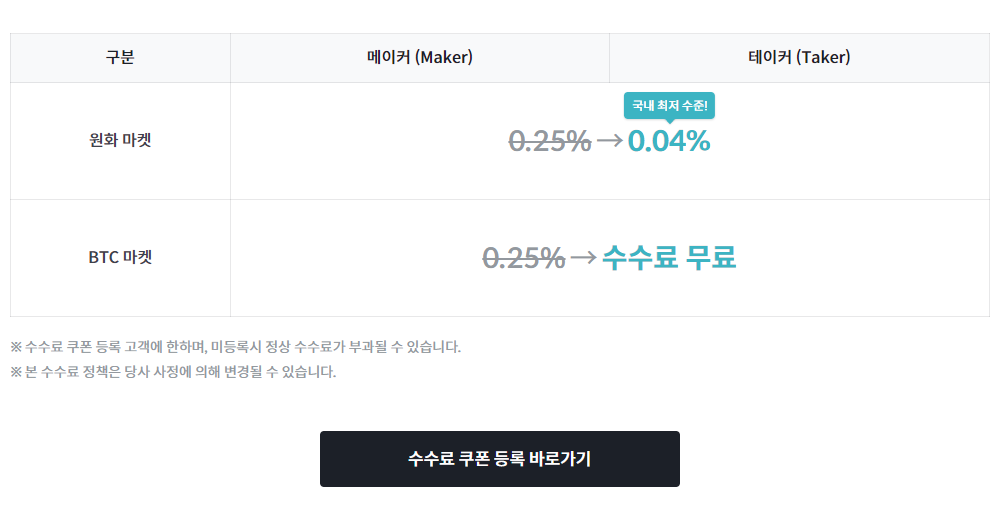The height and width of the screenshot is (508, 1006).
Task: Select the 구분 column header
Action: [120, 58]
